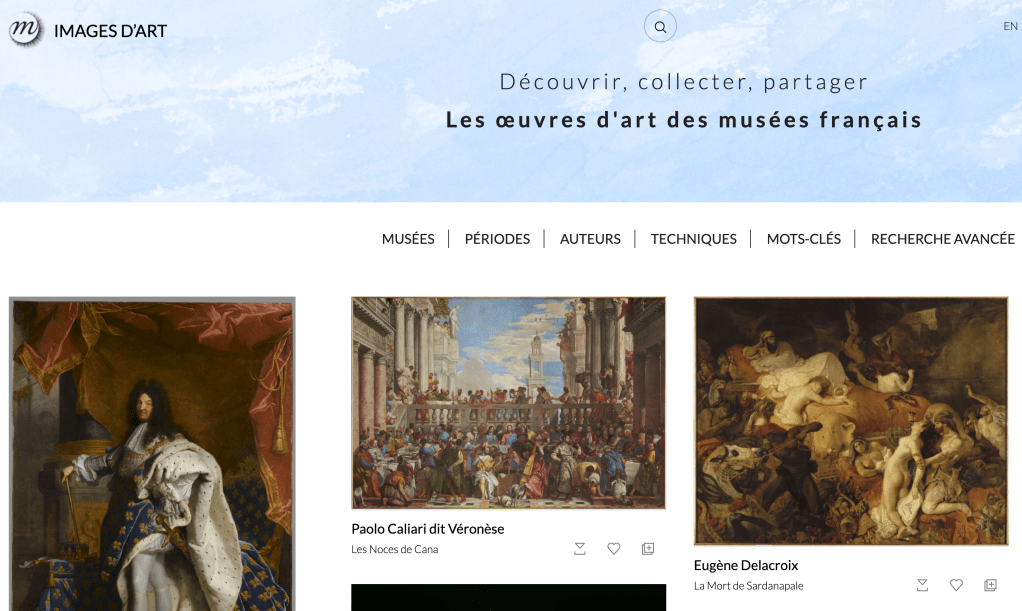
Task: Add Les Noces de Cana to collection
Action: 648,549
